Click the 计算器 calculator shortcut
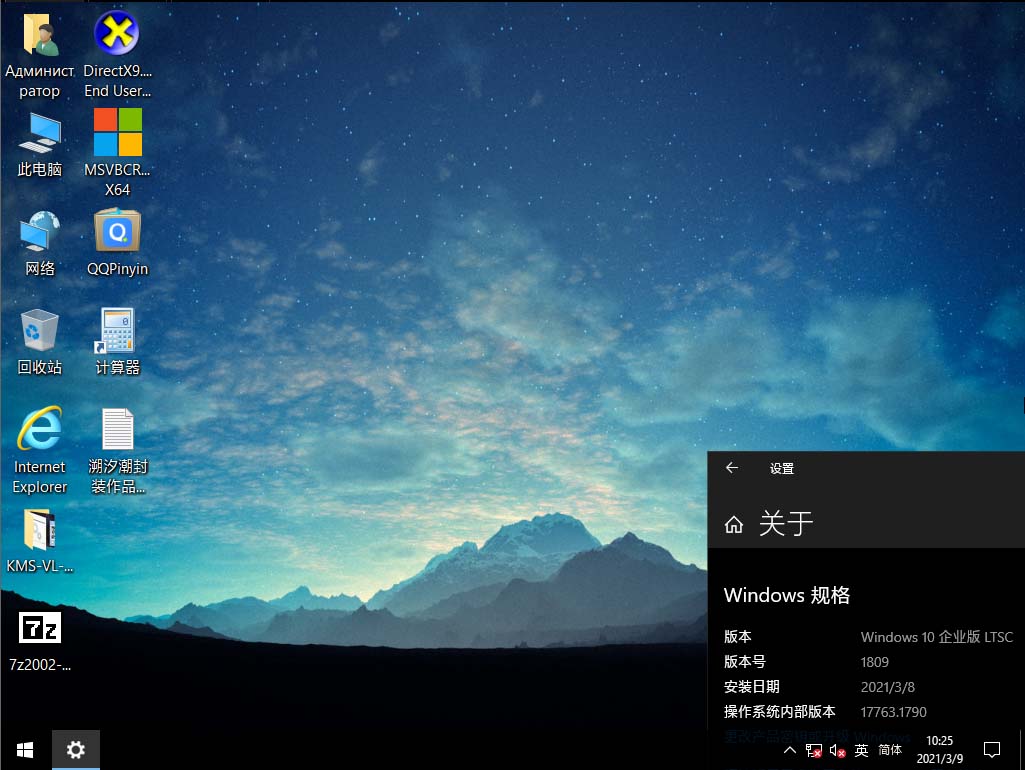1025x770 pixels. [117, 330]
